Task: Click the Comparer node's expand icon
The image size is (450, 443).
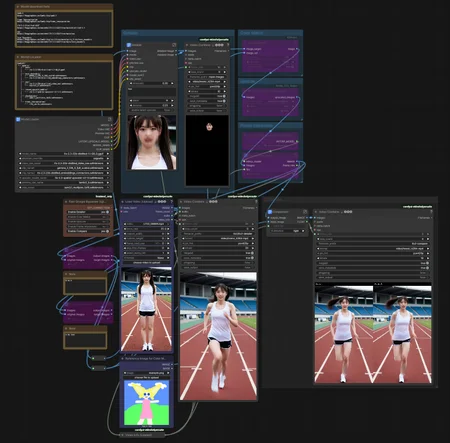Action: click(x=305, y=212)
